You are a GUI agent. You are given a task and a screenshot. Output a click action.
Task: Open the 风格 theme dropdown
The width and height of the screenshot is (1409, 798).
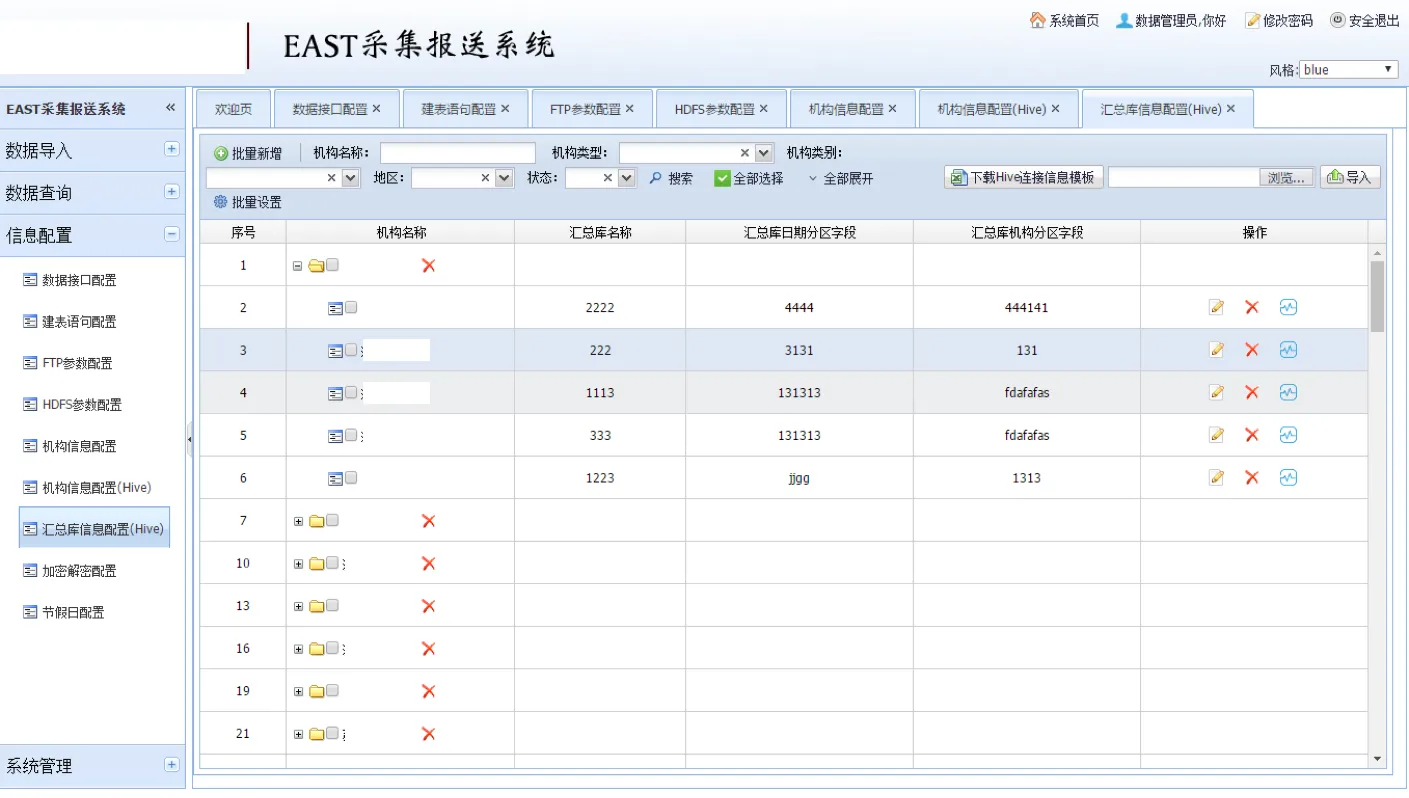1348,70
